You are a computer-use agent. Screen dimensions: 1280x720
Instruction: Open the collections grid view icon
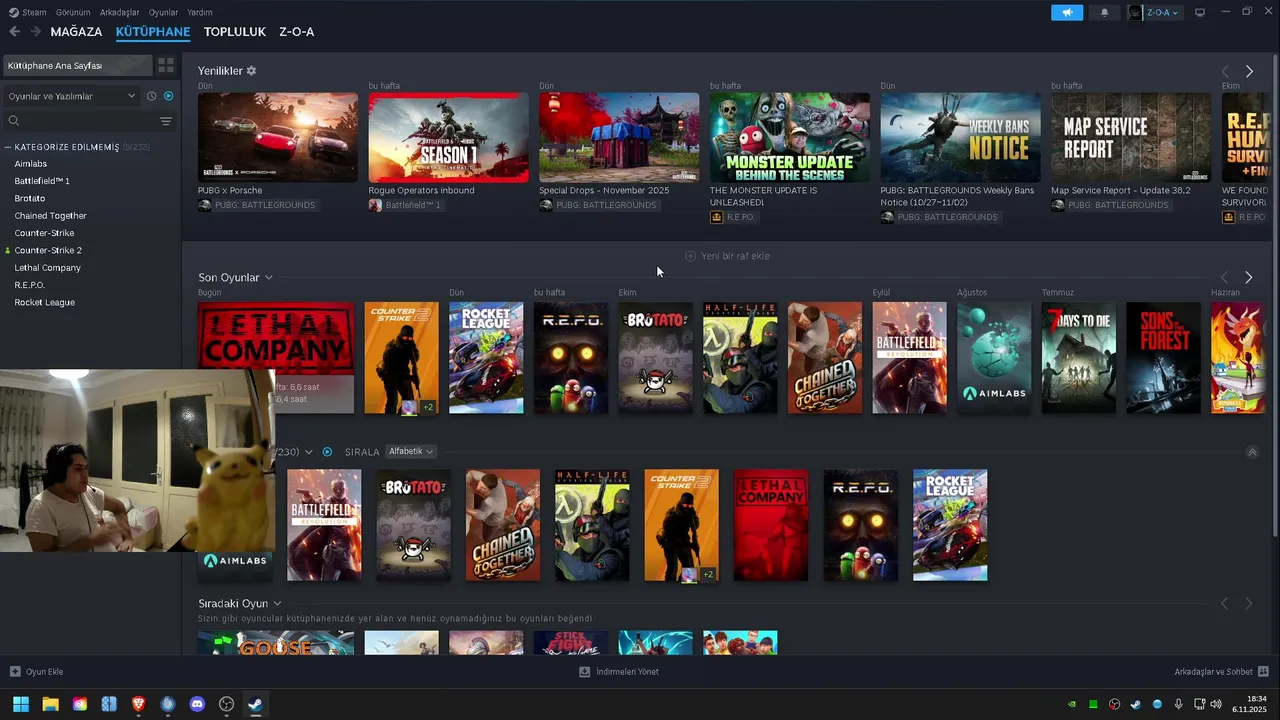click(x=166, y=65)
